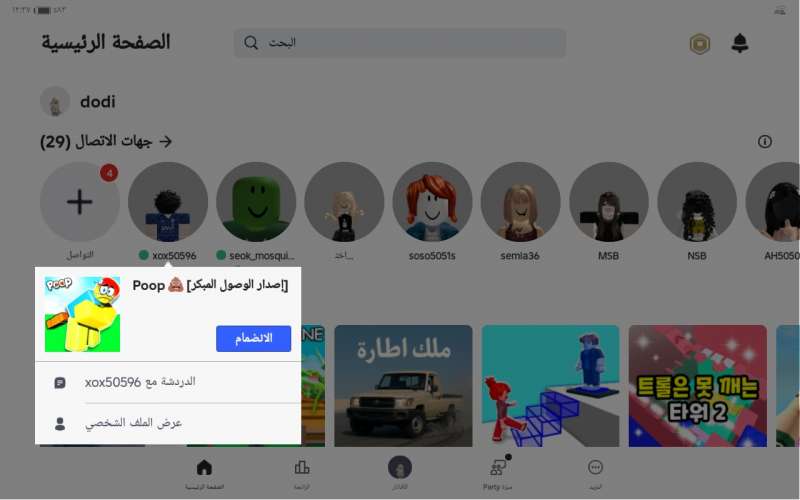Open the Robux hexagon icon

click(700, 44)
